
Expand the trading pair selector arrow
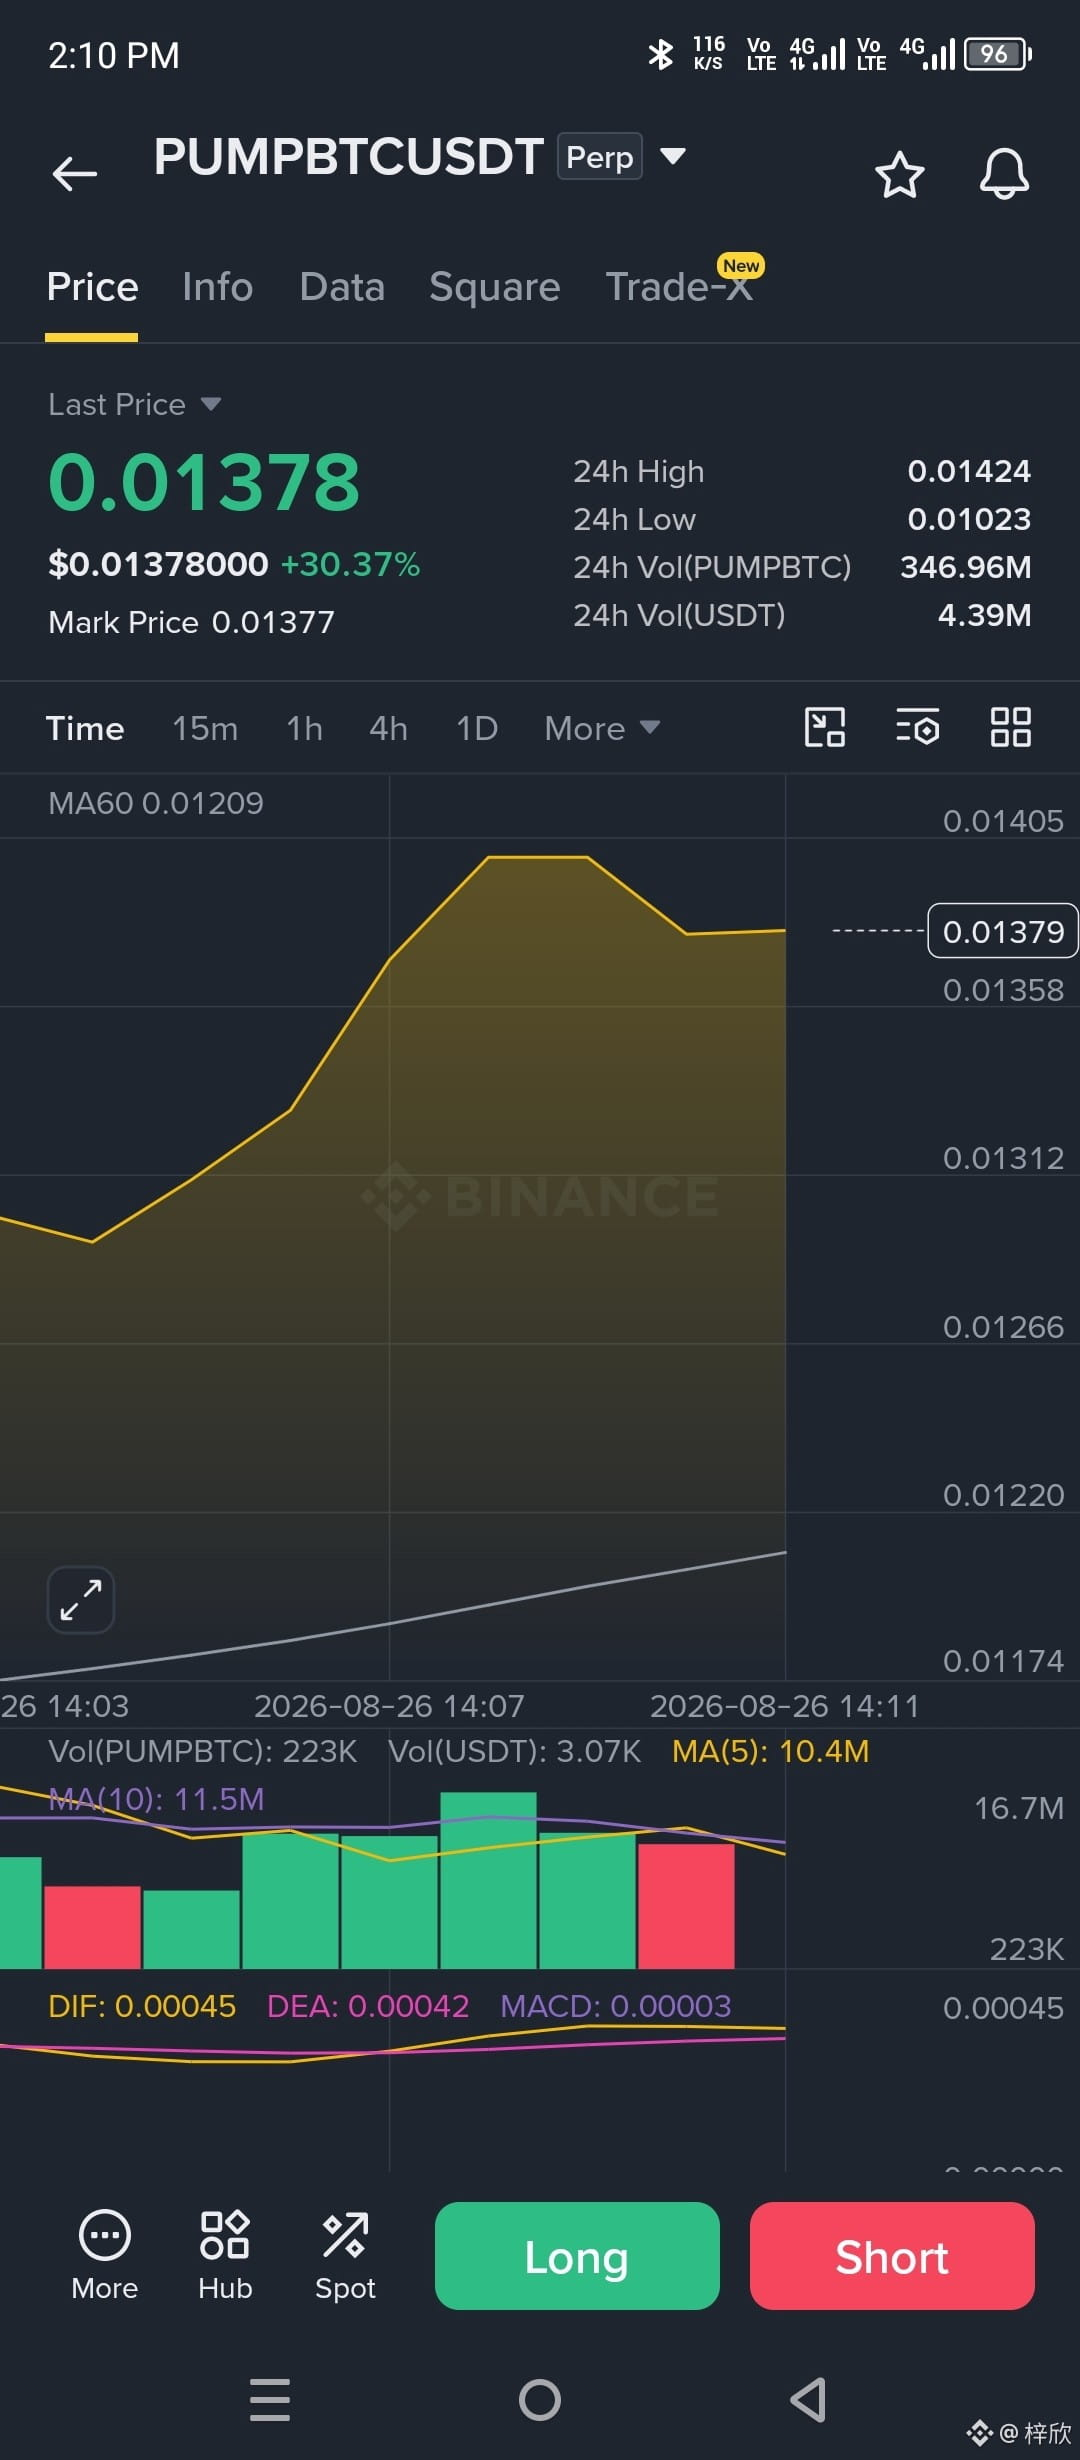[673, 156]
